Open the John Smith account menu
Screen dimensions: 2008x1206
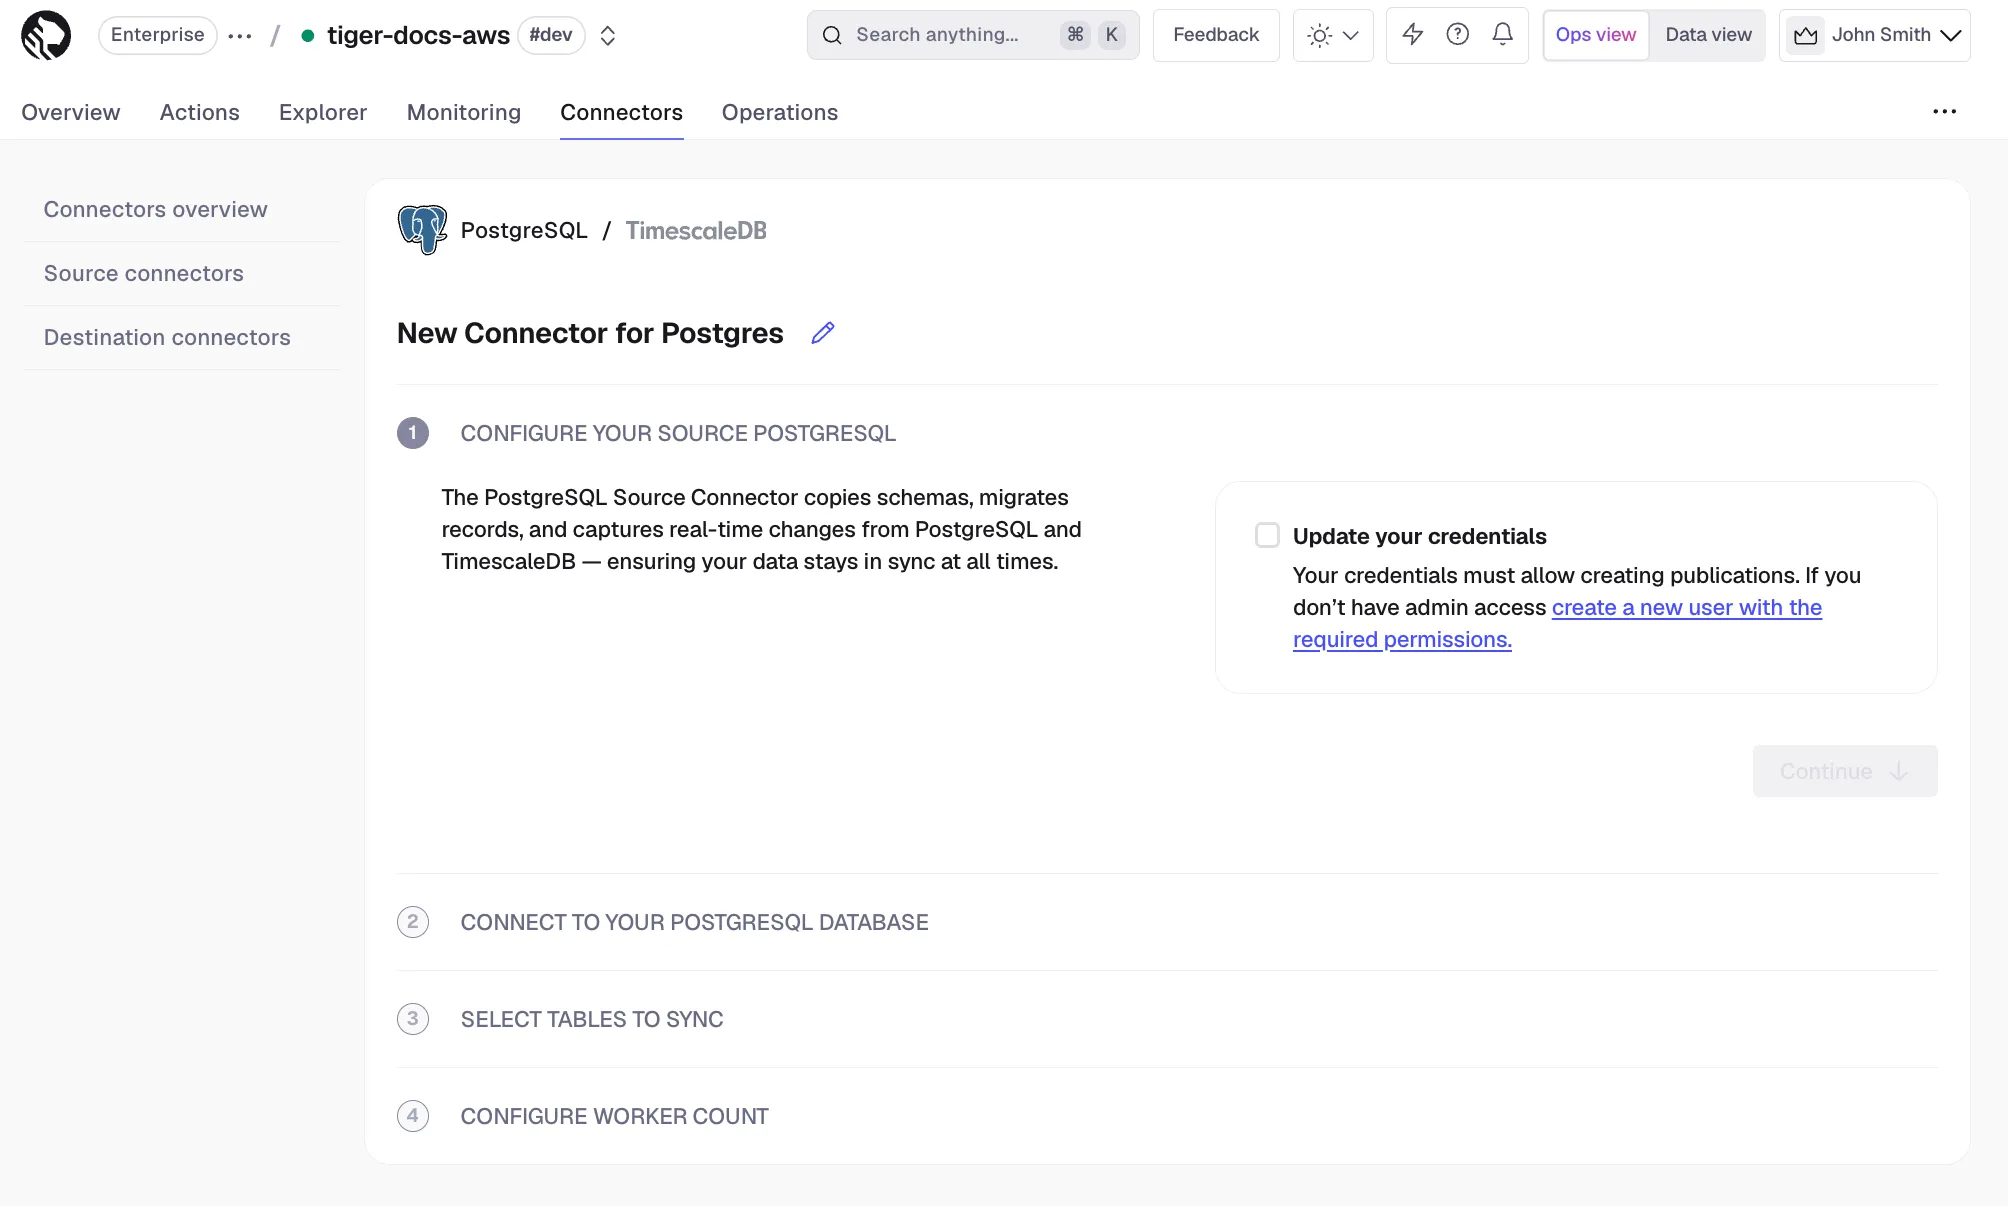[1874, 35]
